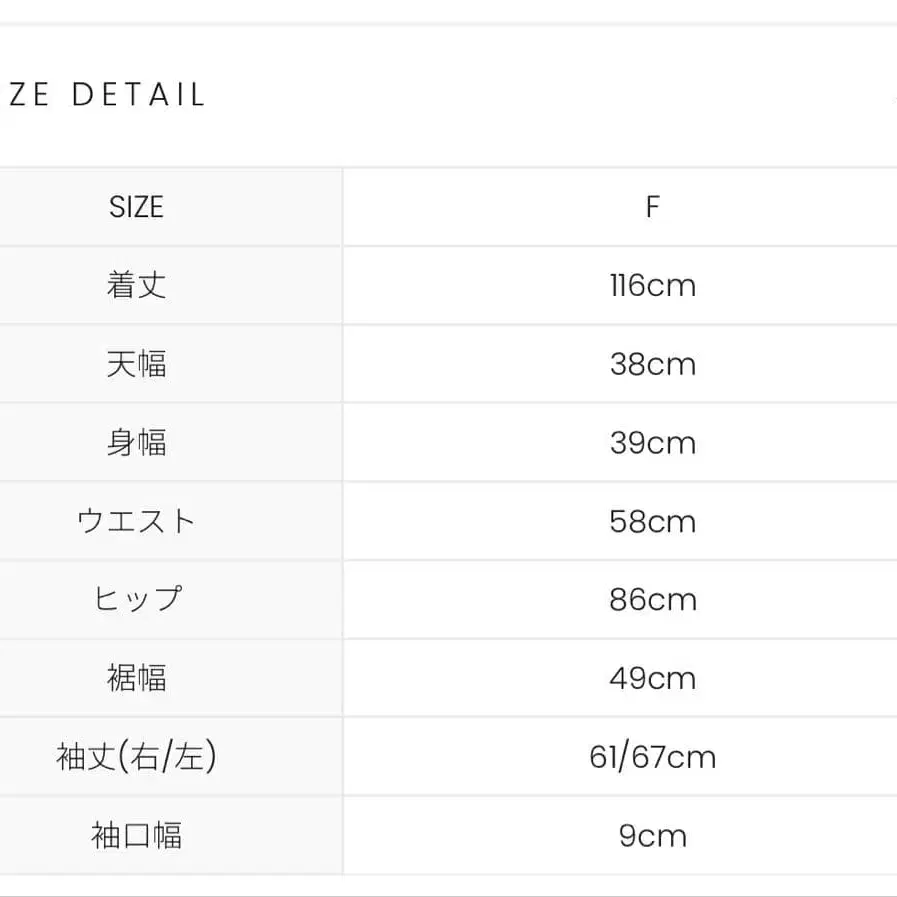Click the 61/67cm sleeve value
Screen dimensions: 897x897
653,757
